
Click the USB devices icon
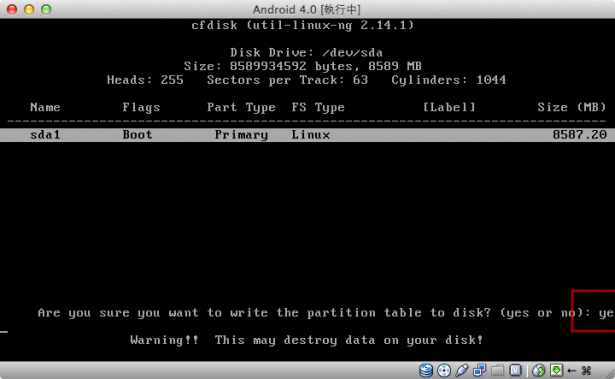(462, 370)
